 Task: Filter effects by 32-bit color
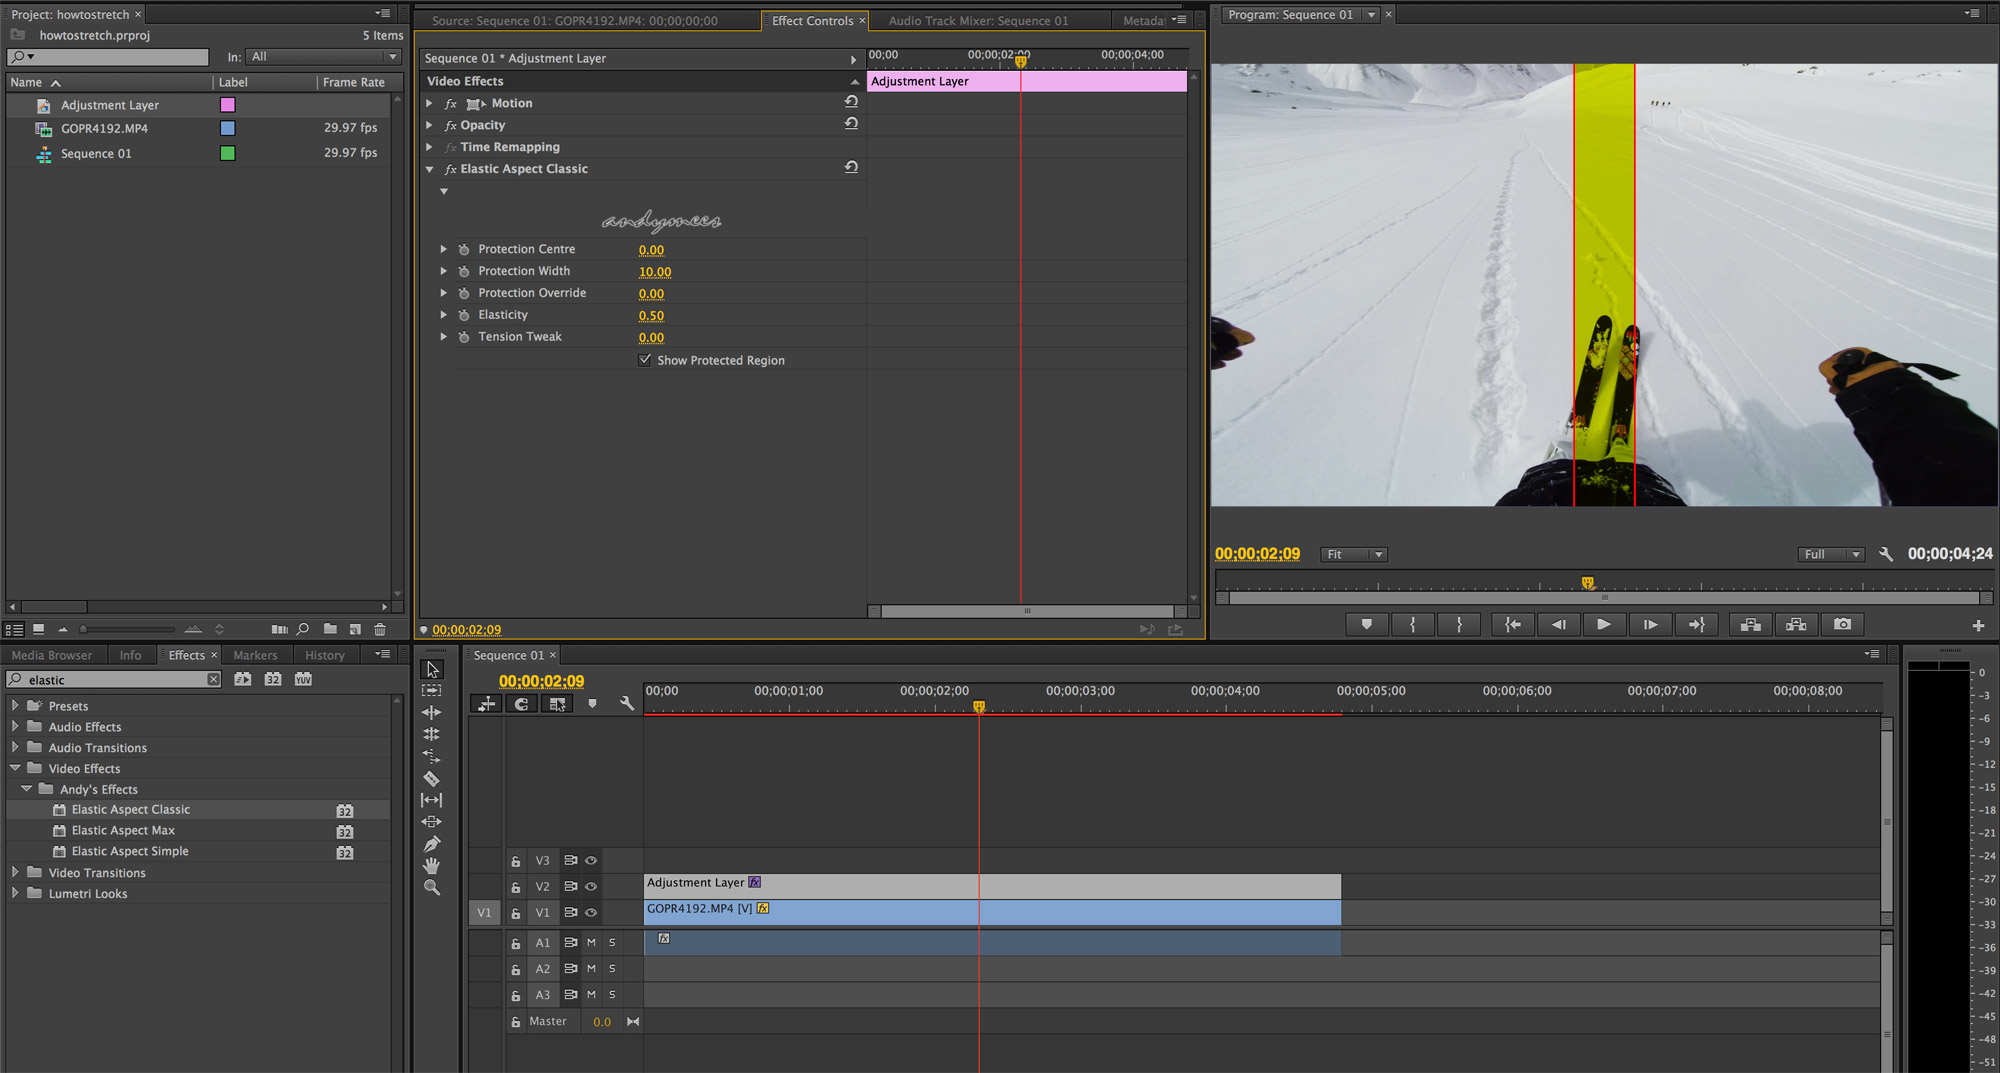click(x=273, y=679)
